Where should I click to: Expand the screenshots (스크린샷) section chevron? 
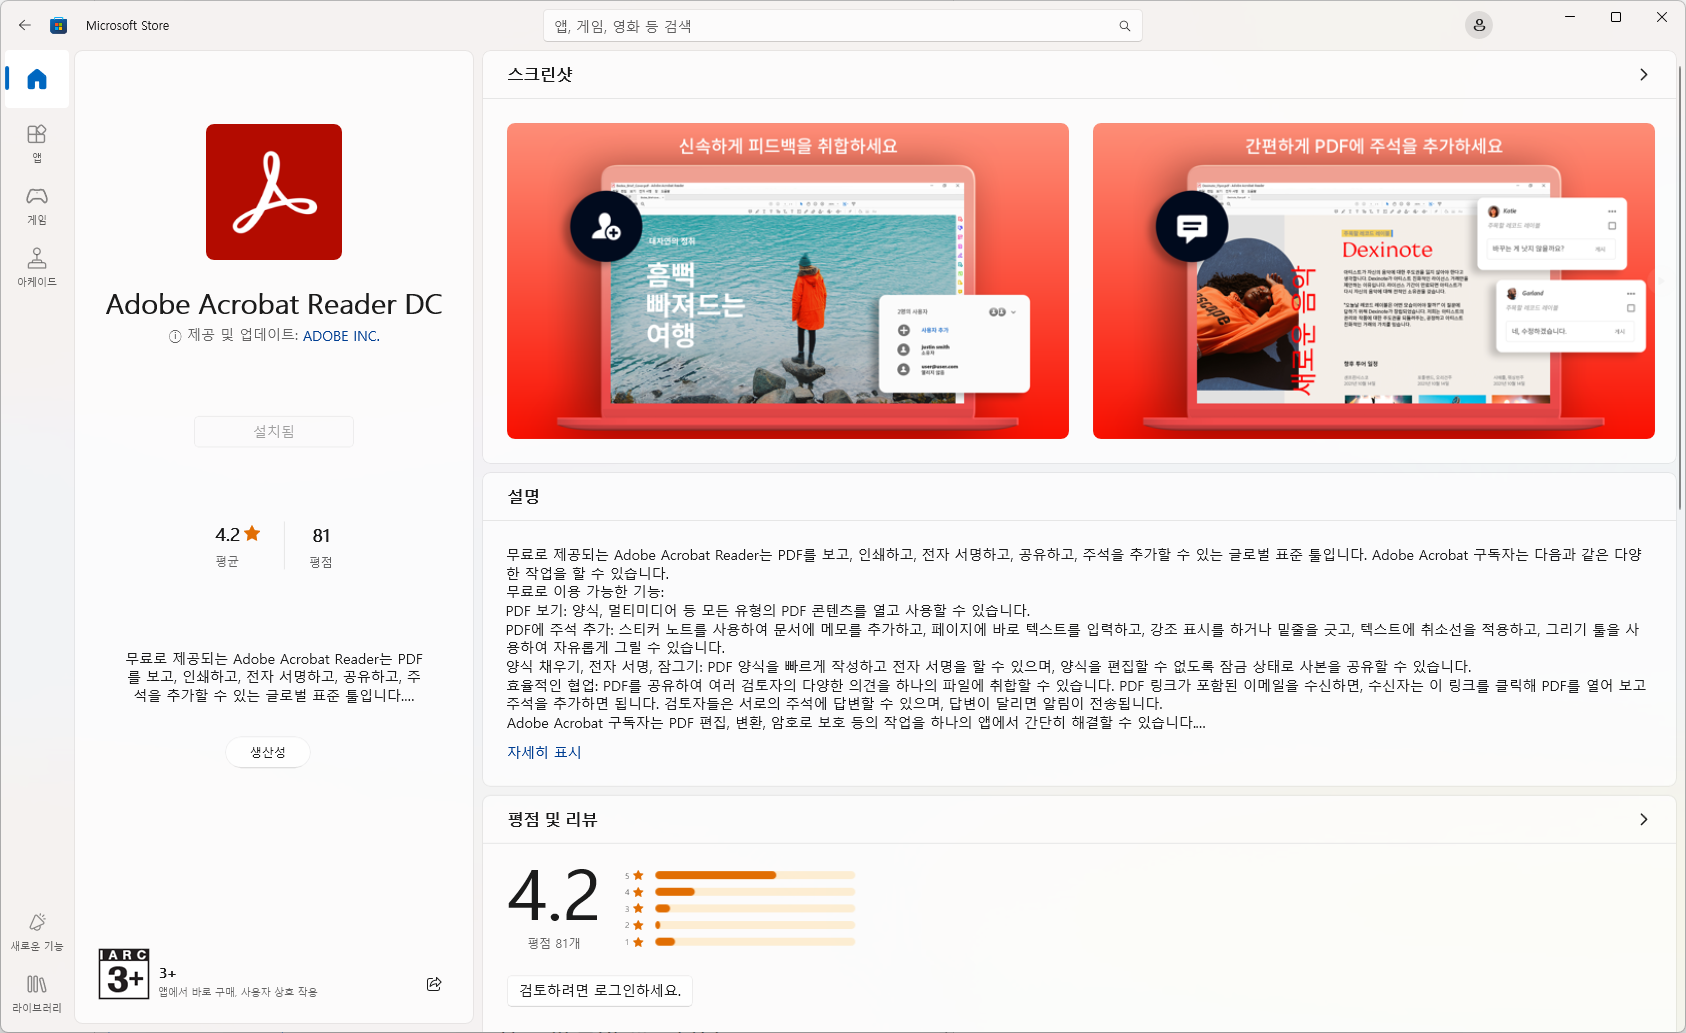pyautogui.click(x=1644, y=75)
